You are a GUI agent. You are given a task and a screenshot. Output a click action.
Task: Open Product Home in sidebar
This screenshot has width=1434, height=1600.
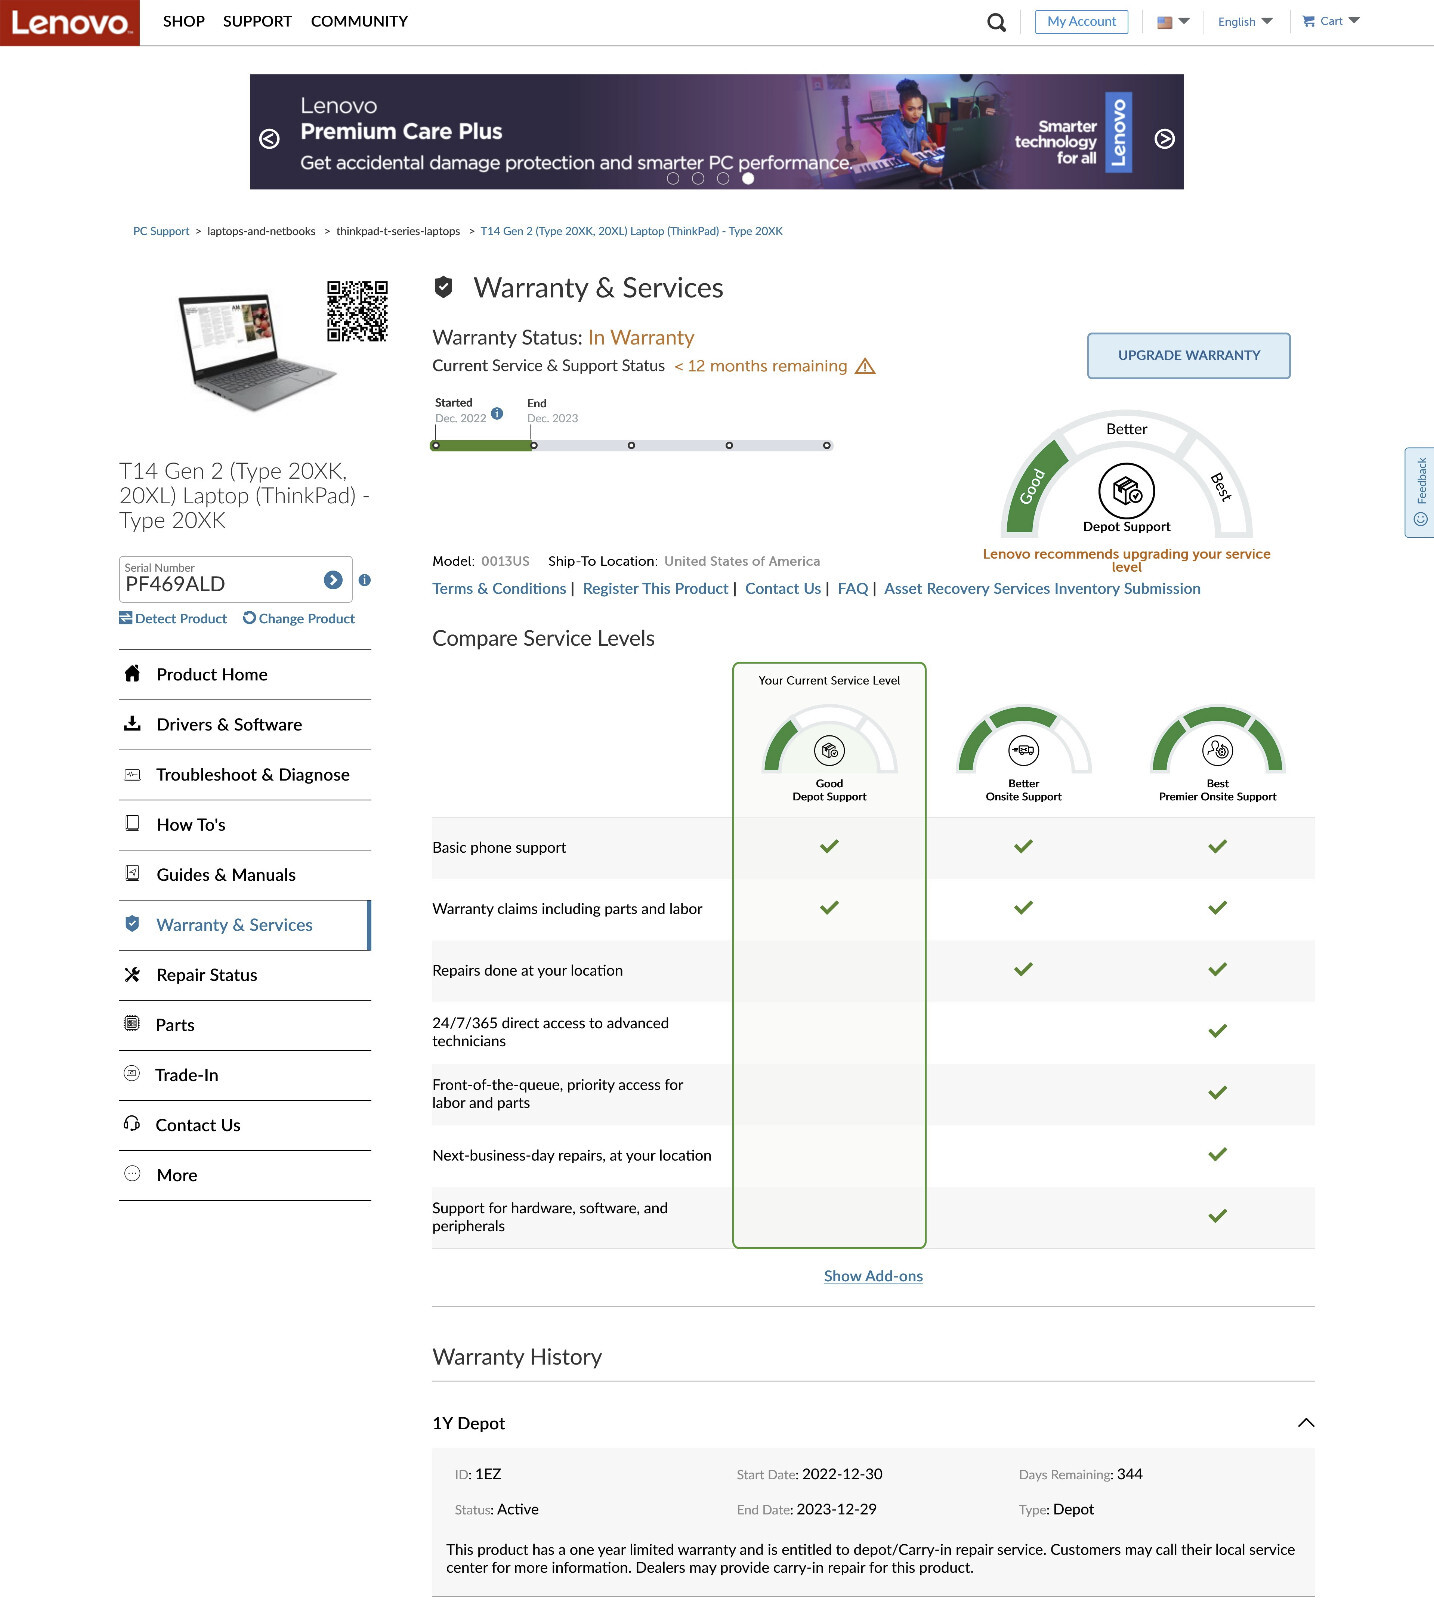pyautogui.click(x=245, y=675)
